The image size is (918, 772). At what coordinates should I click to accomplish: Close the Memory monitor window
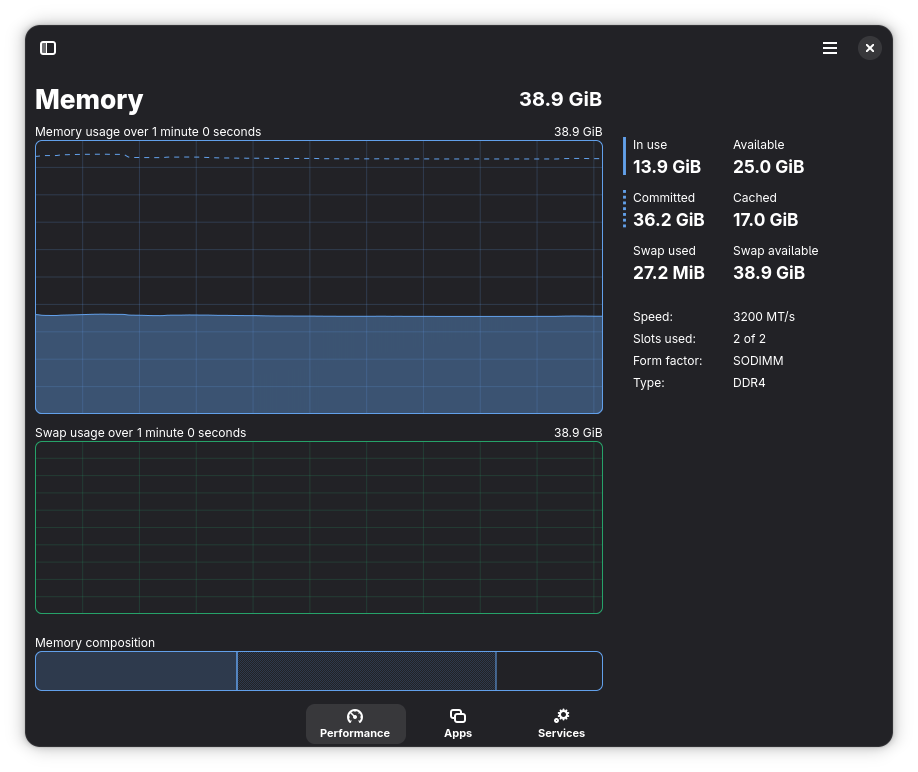[870, 48]
